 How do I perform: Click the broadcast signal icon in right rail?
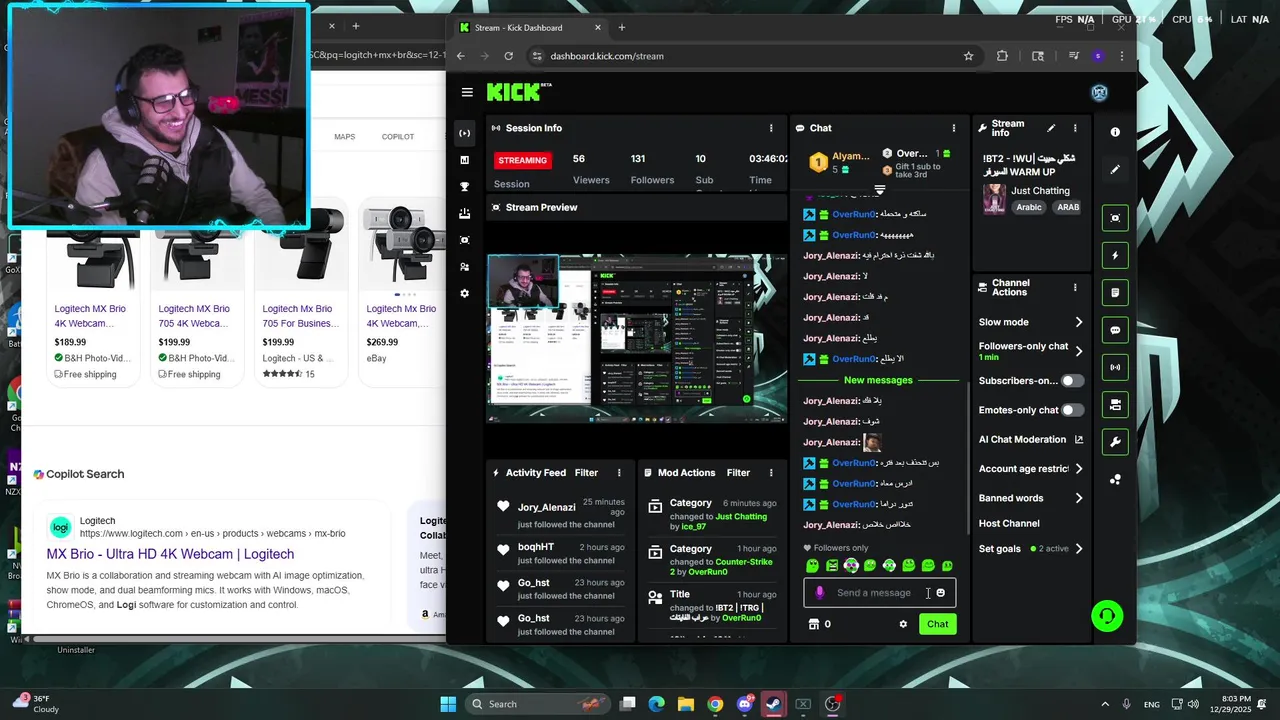click(1115, 367)
